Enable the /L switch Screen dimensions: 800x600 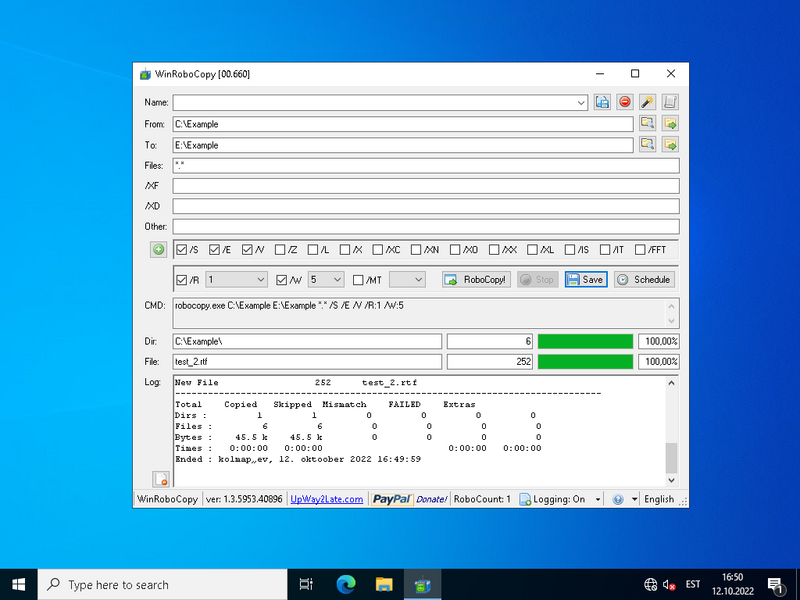coord(313,249)
